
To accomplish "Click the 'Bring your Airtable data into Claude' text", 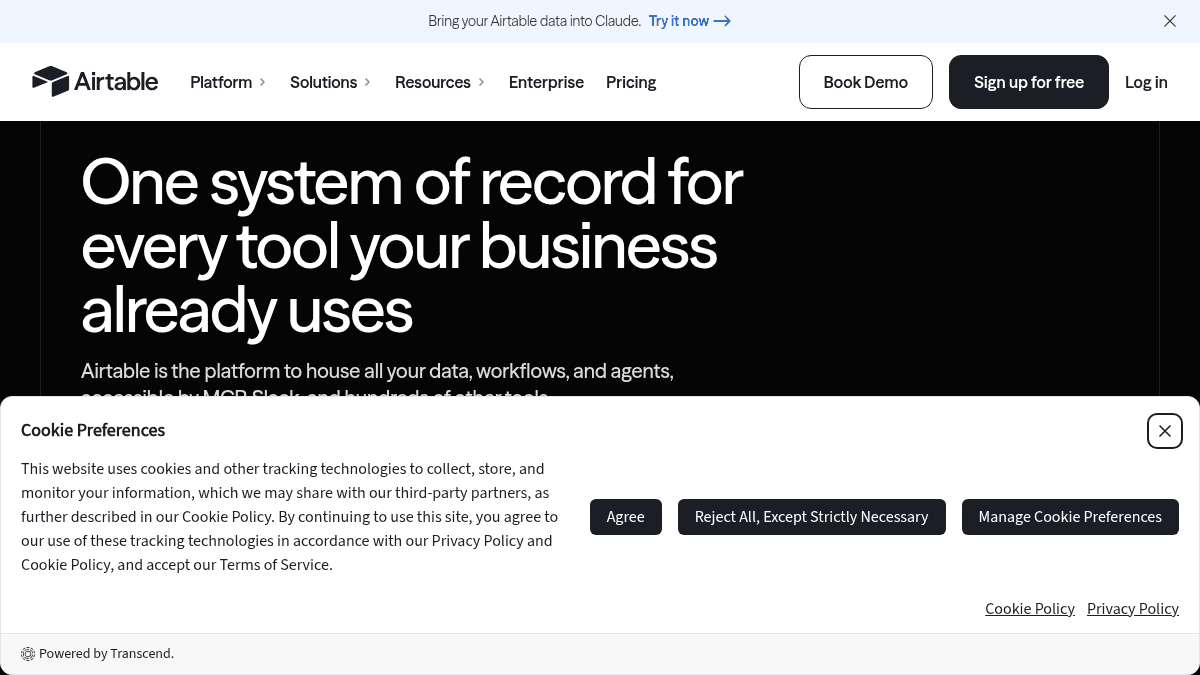I will pyautogui.click(x=535, y=21).
